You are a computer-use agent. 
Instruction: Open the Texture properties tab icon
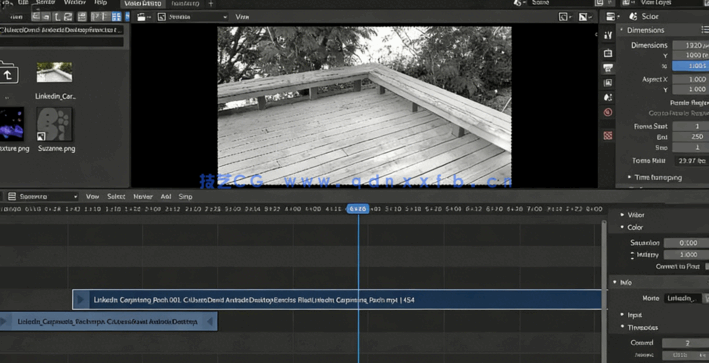608,135
